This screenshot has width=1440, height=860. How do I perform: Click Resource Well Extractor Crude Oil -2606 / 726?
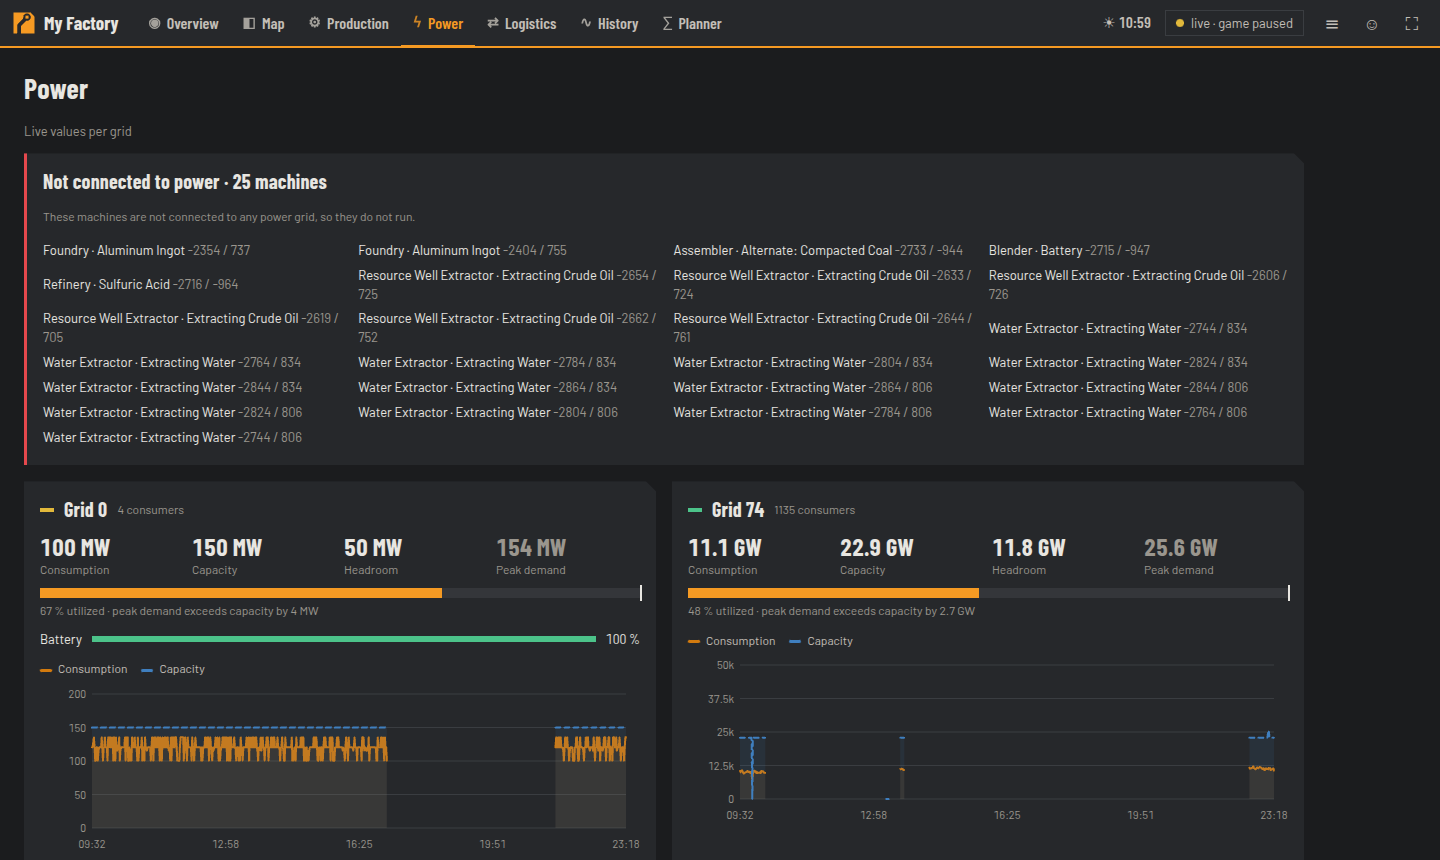[x=1138, y=285]
